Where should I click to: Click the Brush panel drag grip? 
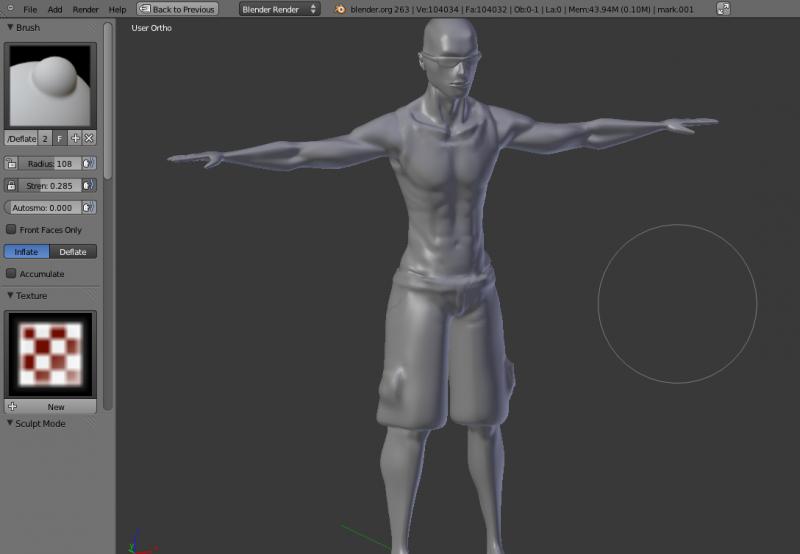pyautogui.click(x=92, y=28)
